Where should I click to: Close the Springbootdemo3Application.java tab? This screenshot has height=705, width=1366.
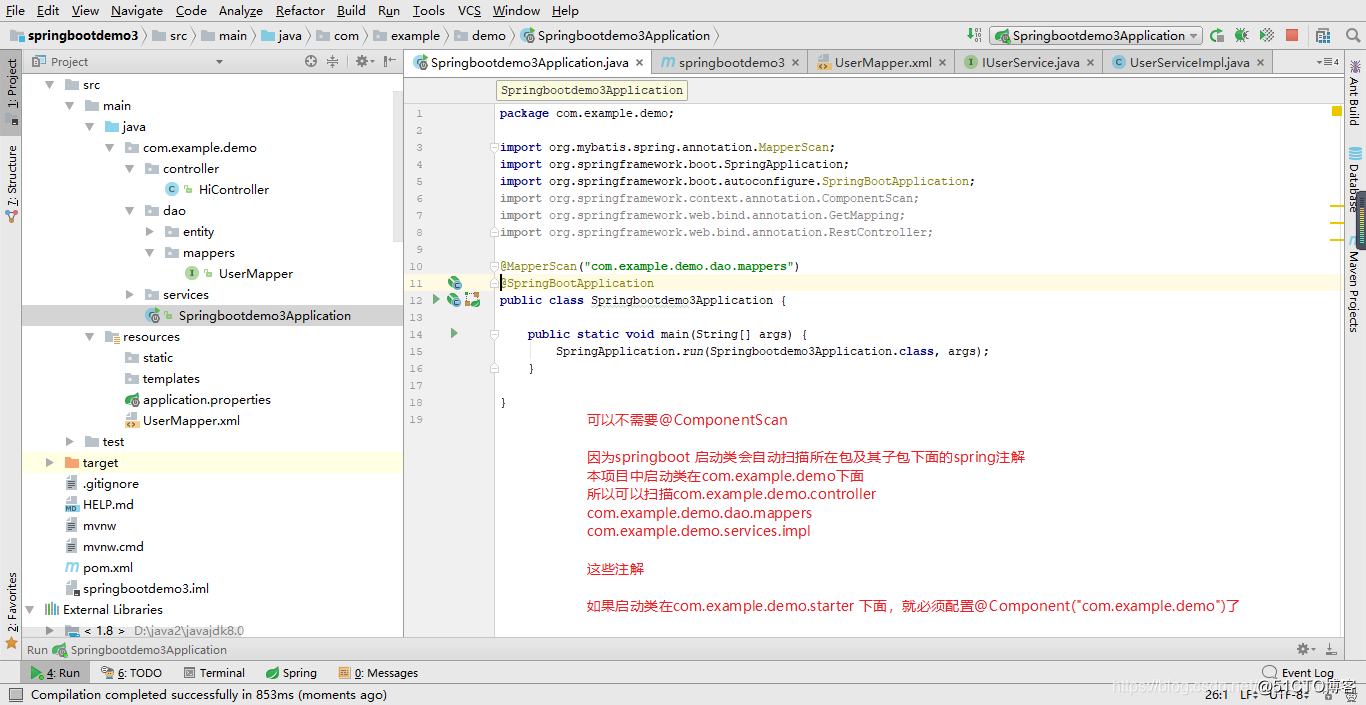pos(640,62)
